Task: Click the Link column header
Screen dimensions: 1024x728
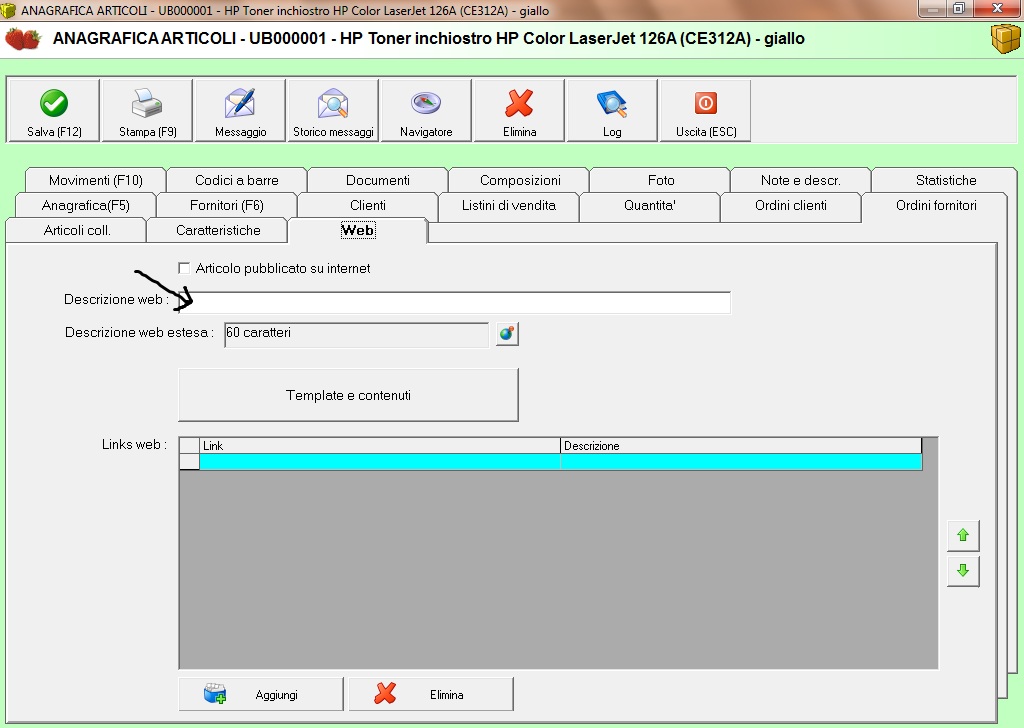Action: pyautogui.click(x=379, y=446)
